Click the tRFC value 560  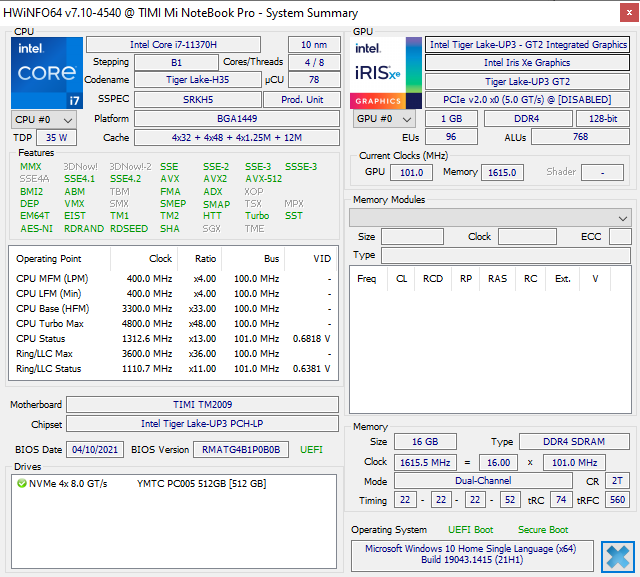click(x=618, y=499)
